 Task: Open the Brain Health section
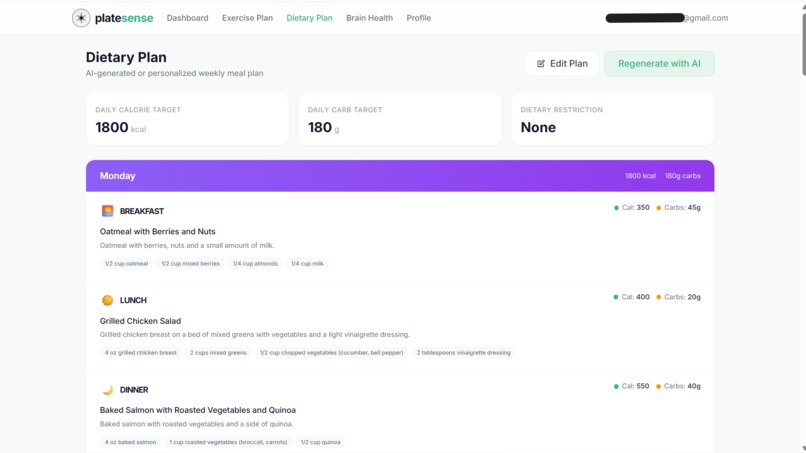click(370, 18)
